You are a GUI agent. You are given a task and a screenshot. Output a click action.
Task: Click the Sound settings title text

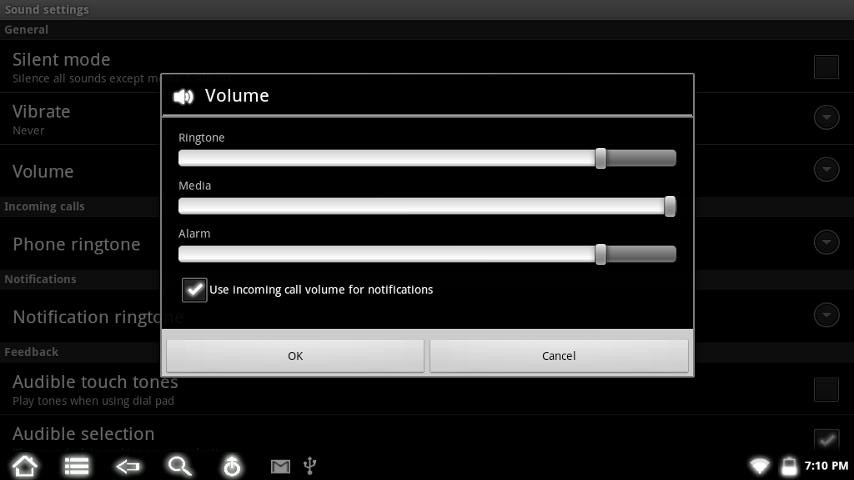point(46,10)
